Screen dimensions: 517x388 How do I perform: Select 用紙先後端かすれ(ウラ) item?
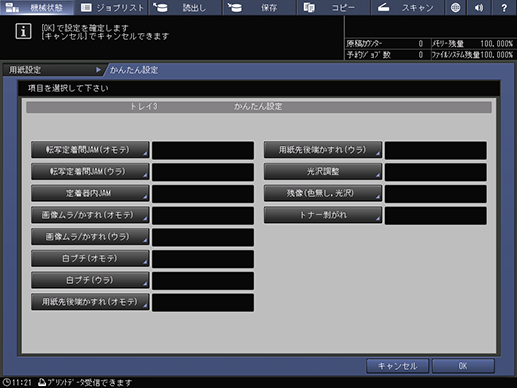(323, 150)
